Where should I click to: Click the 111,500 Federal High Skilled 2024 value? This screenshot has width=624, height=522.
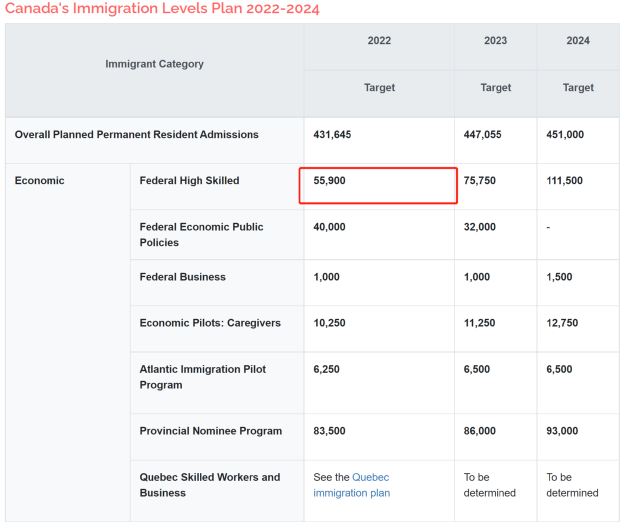564,181
